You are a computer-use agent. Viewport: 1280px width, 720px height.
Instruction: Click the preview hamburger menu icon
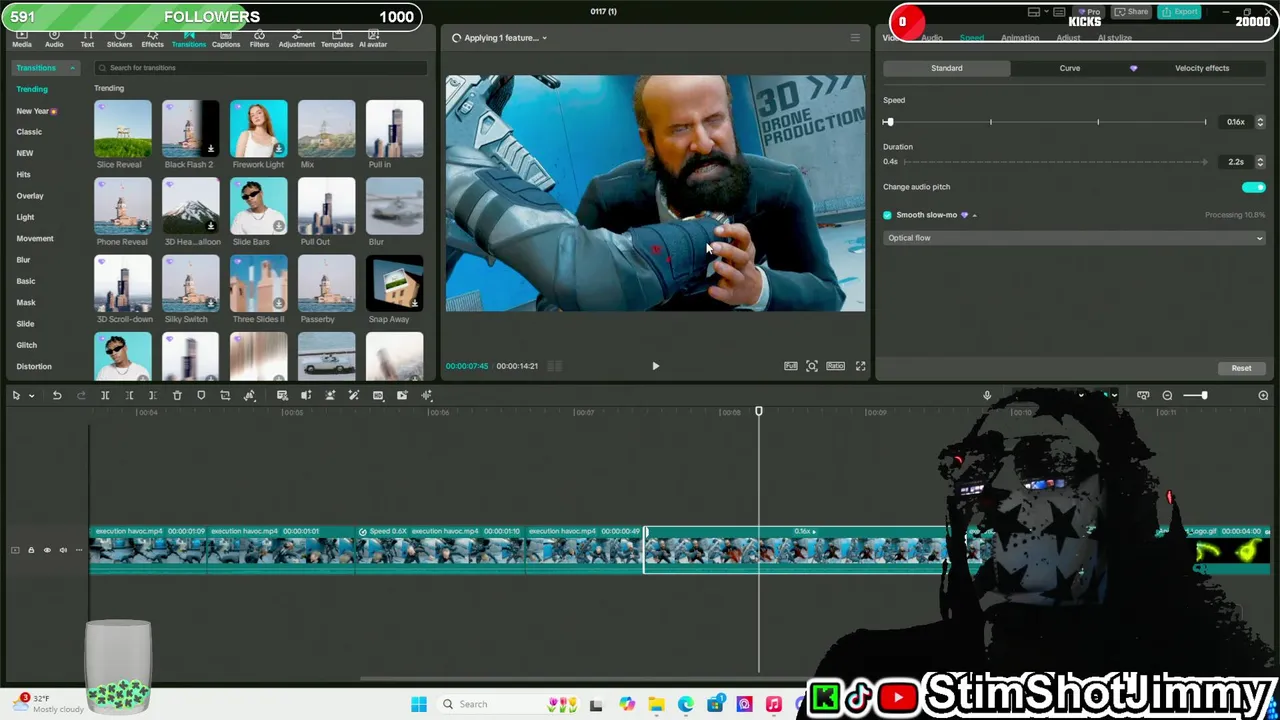tap(855, 38)
